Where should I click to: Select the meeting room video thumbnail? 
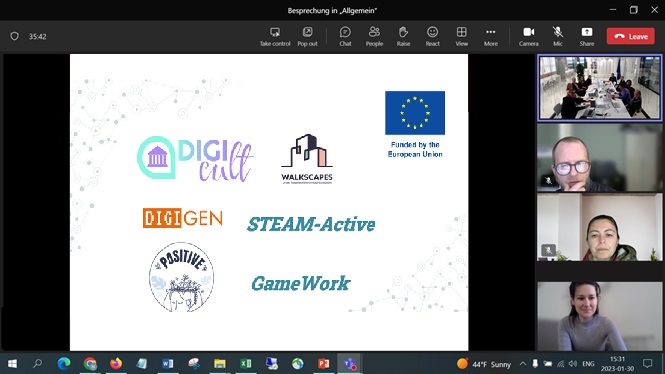pyautogui.click(x=600, y=88)
